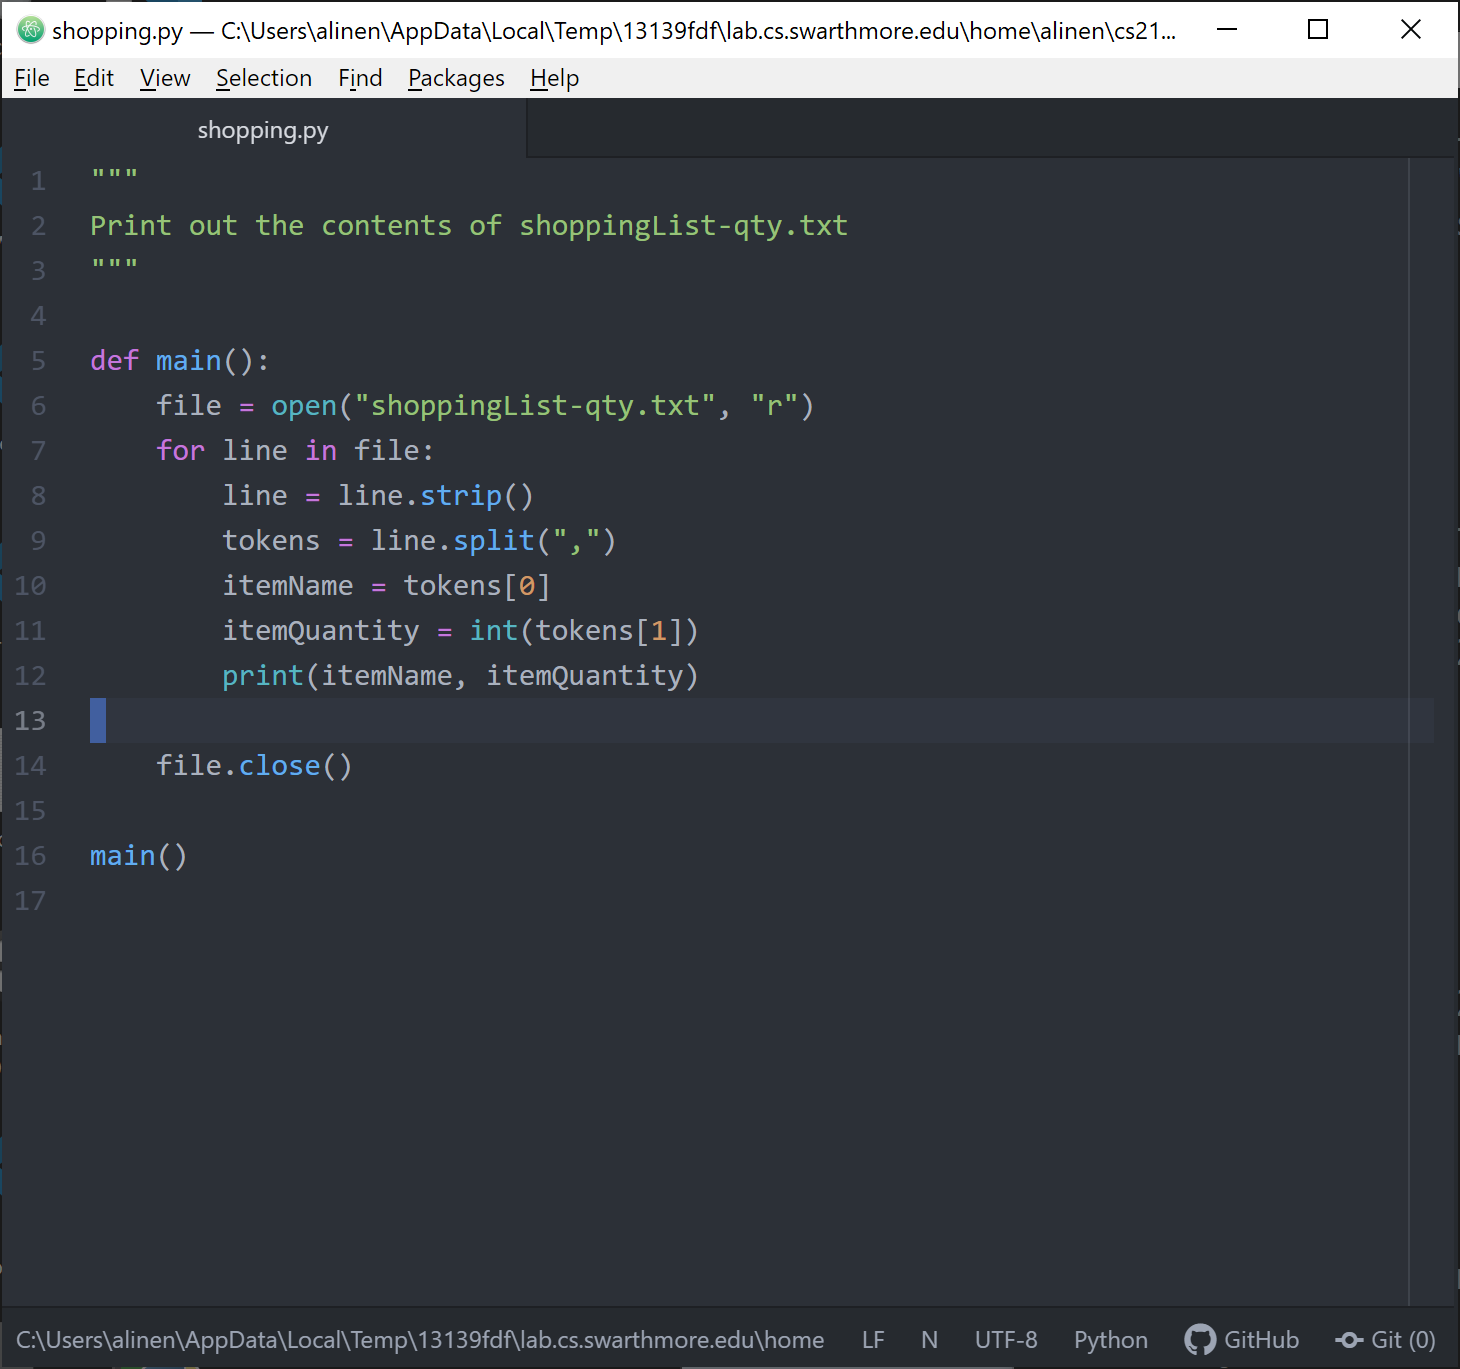Click on 'file.close()' line
Screen dimensions: 1460x1369
pyautogui.click(x=254, y=766)
